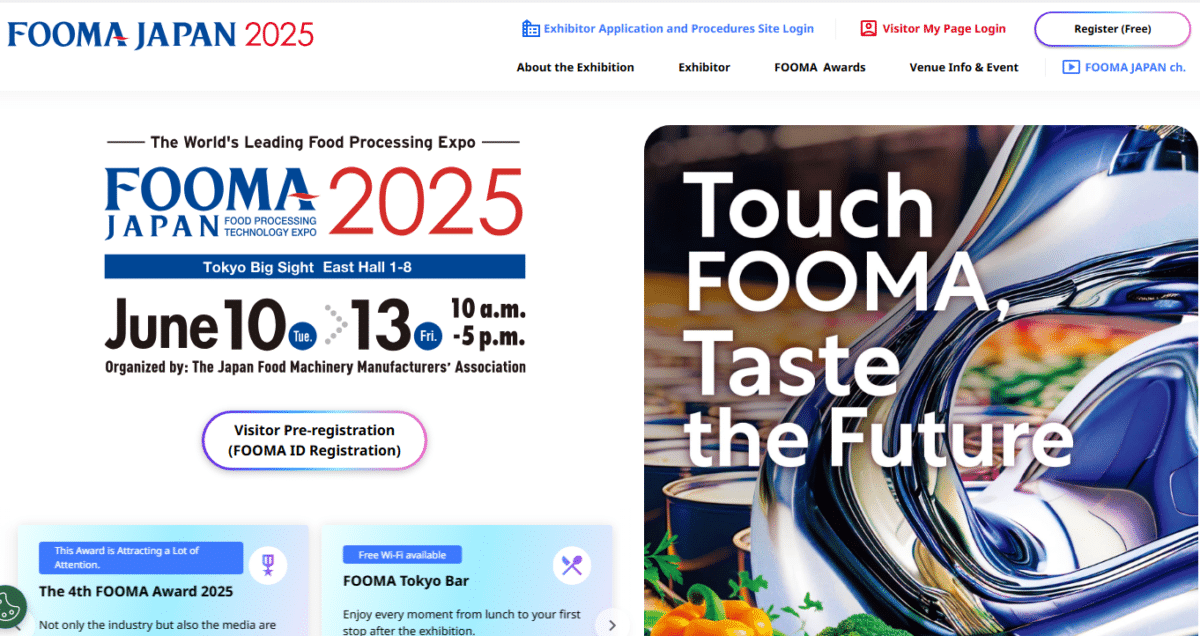Click the person icon beside Visitor My Page Login
The image size is (1200, 636).
868,29
